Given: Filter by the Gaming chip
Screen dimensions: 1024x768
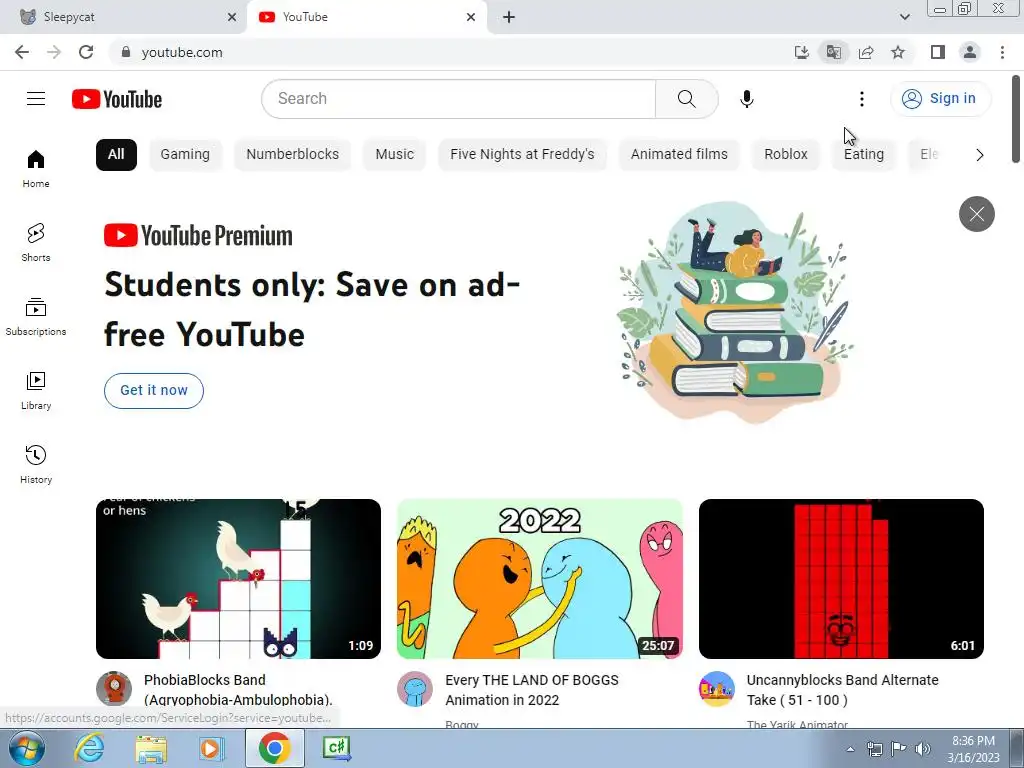Looking at the screenshot, I should coord(185,155).
